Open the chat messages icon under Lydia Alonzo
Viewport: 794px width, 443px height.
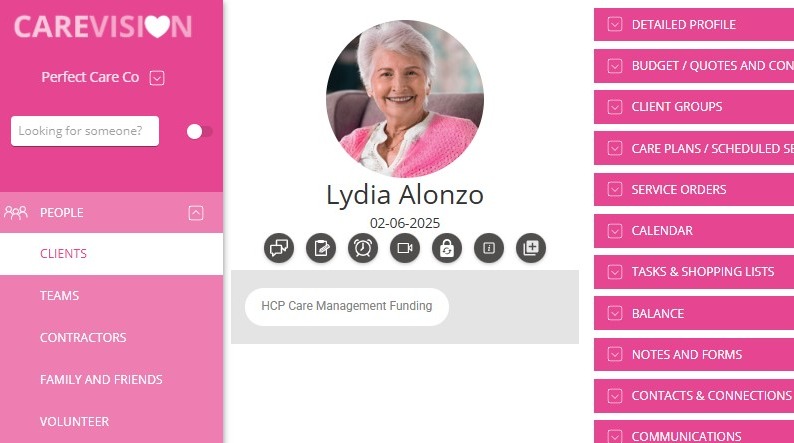279,248
